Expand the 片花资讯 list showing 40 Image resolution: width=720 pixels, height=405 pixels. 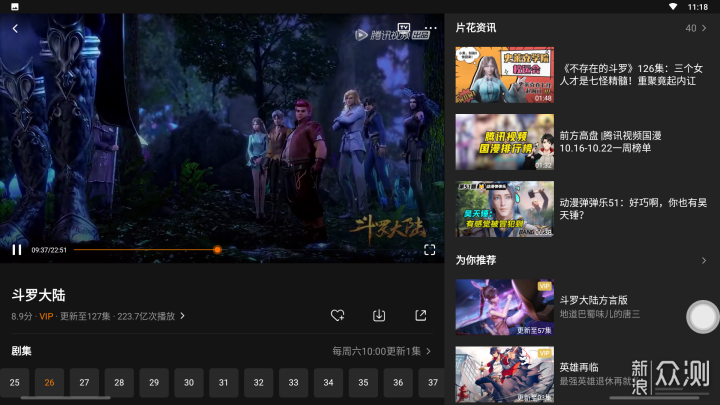click(696, 28)
